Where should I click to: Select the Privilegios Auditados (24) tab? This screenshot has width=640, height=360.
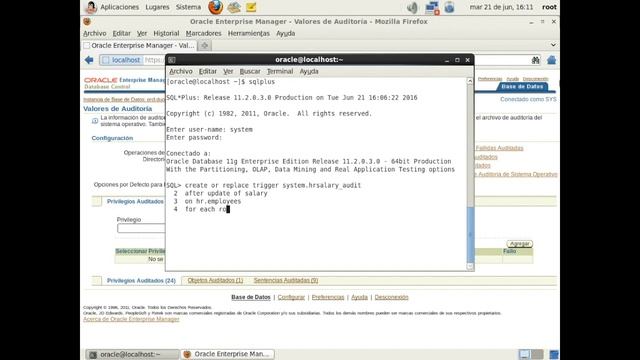pos(141,281)
